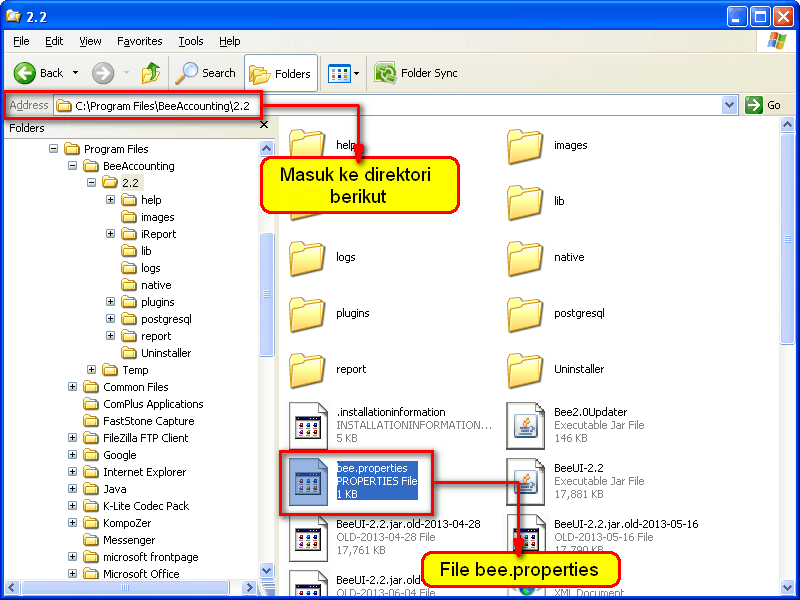
Task: Expand the plugins folder in tree
Action: pos(110,302)
